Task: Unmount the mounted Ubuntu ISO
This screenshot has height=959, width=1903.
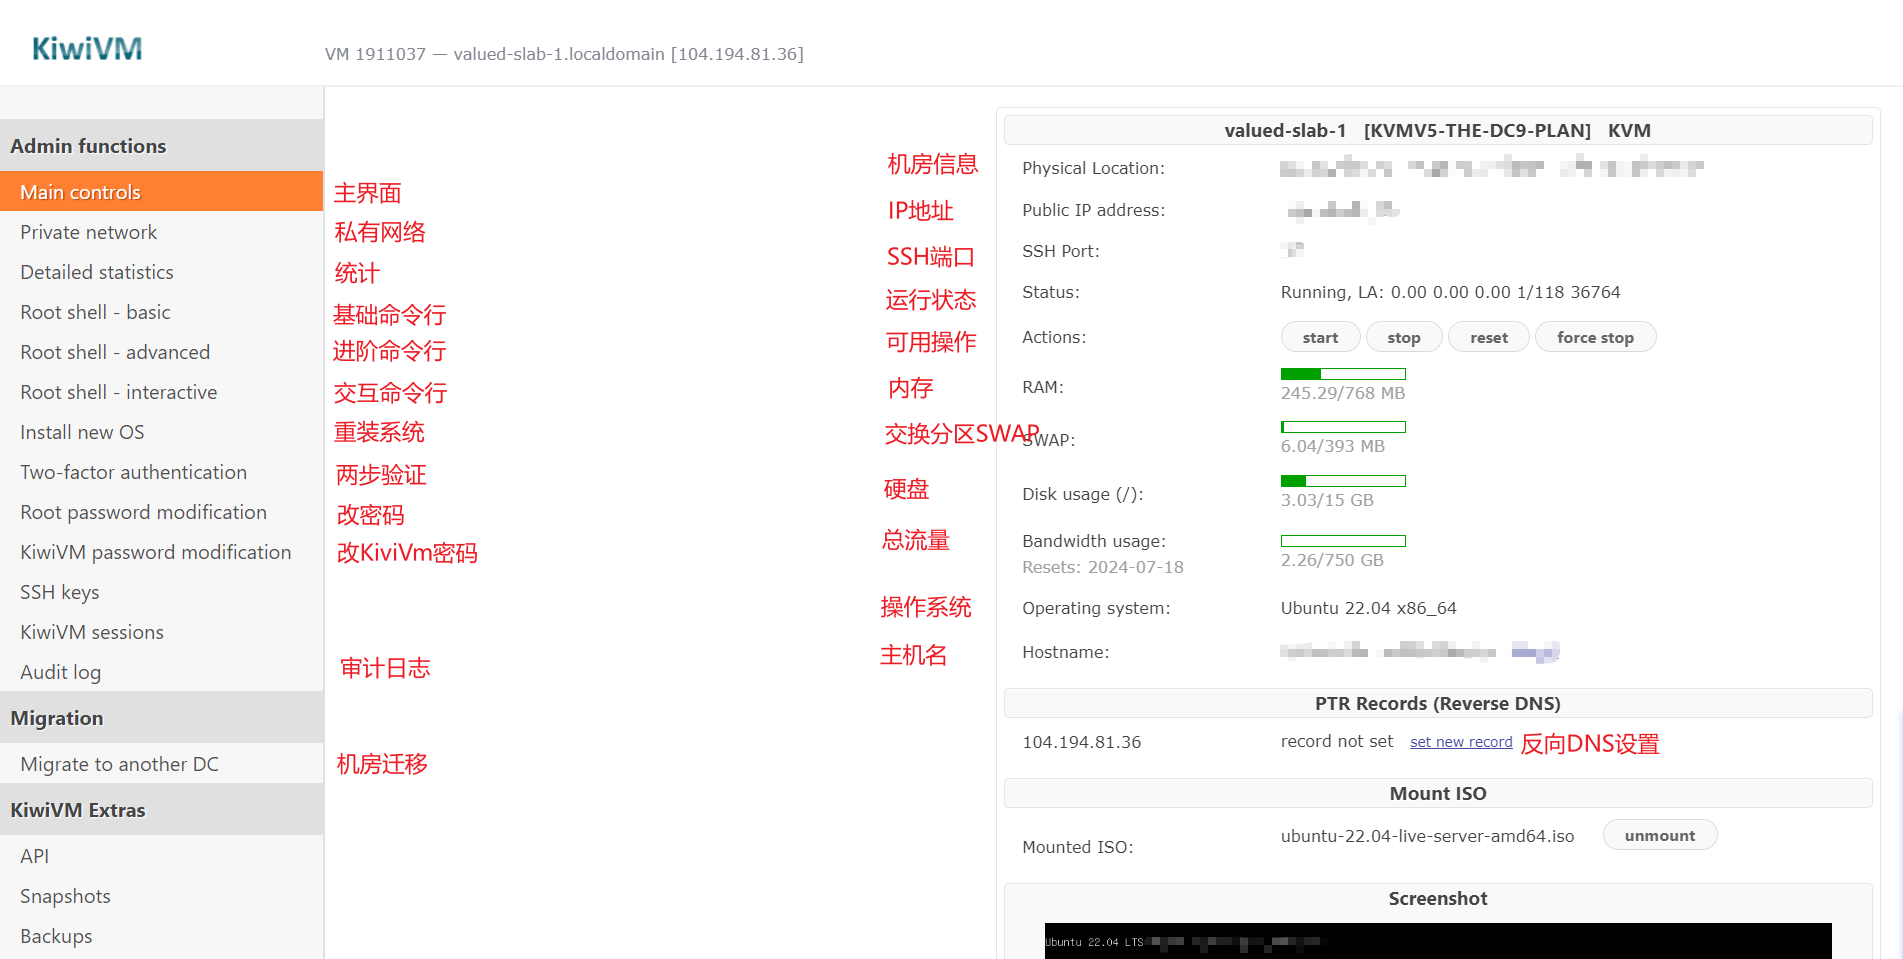Action: pos(1659,836)
